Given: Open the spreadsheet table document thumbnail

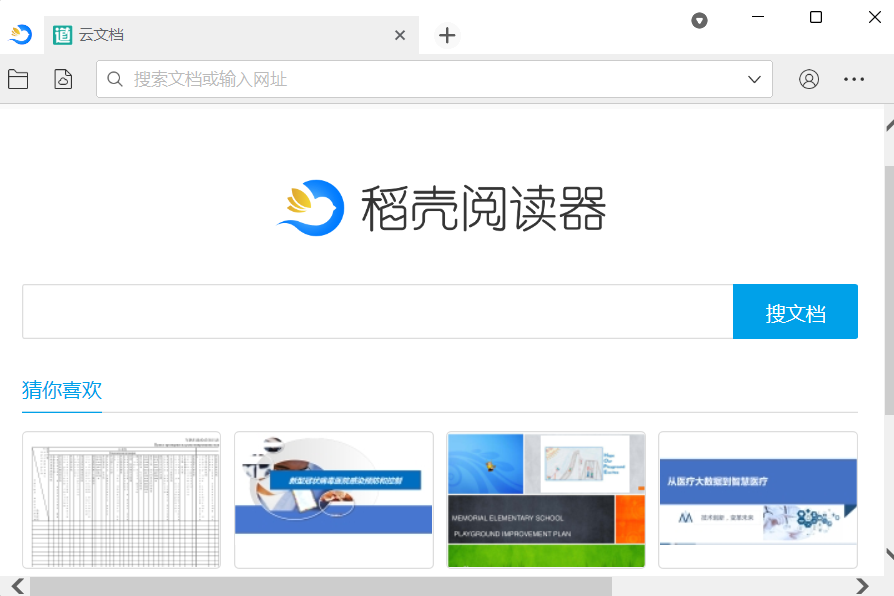Looking at the screenshot, I should (x=121, y=499).
